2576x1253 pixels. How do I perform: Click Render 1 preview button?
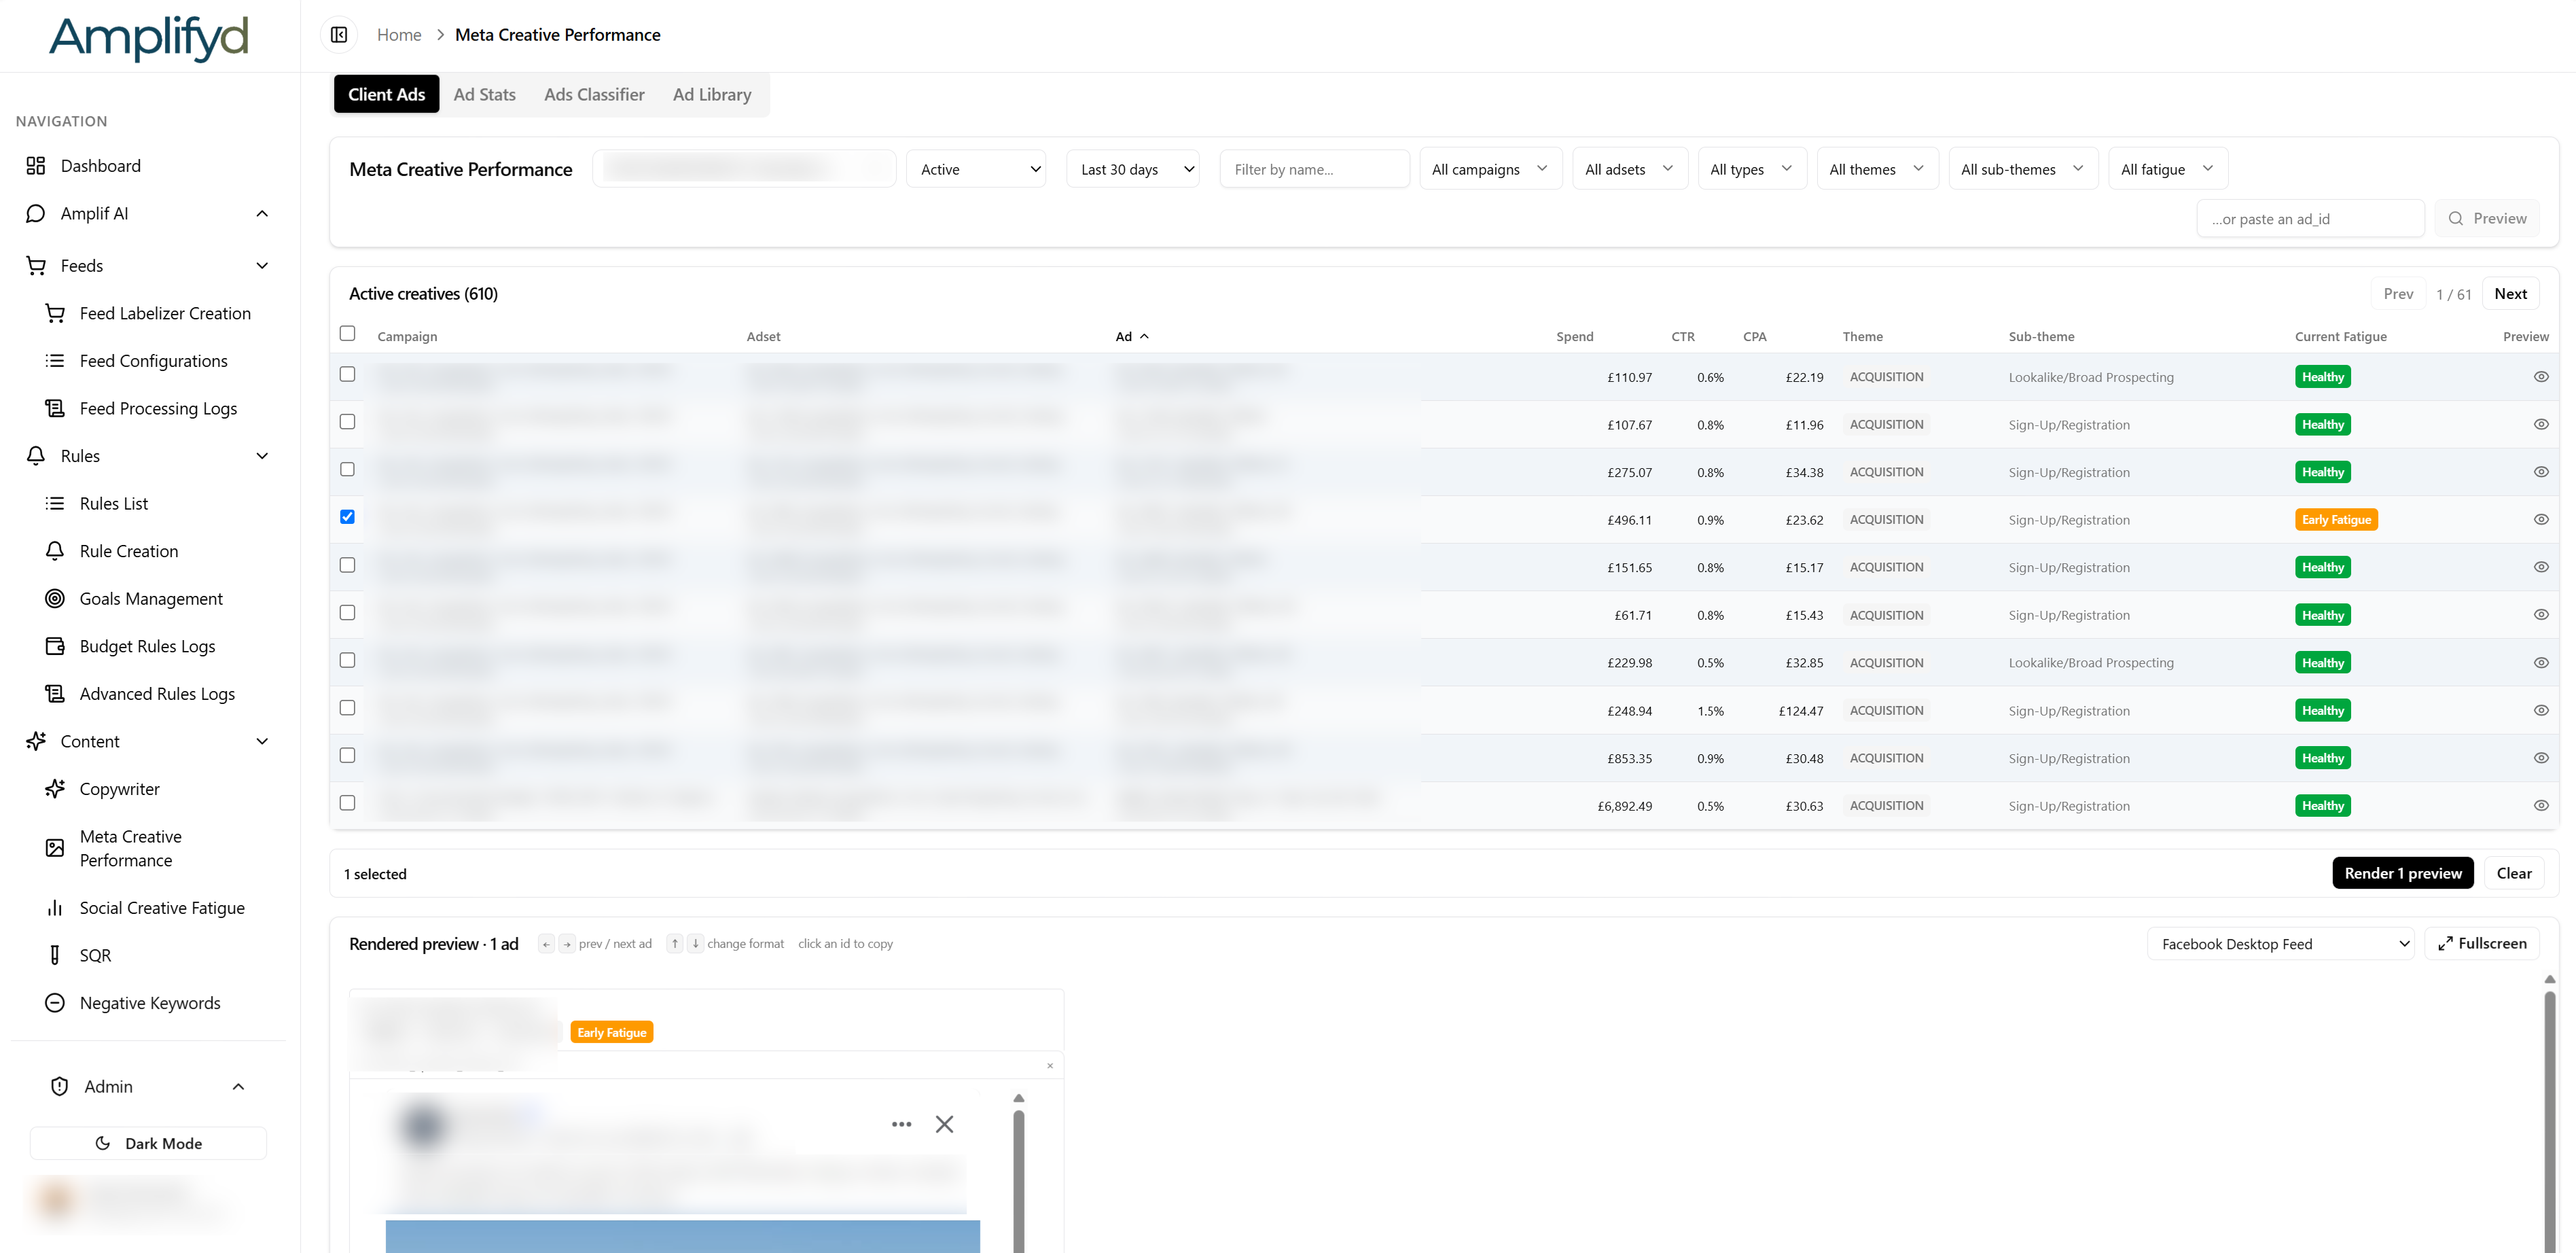click(2403, 874)
